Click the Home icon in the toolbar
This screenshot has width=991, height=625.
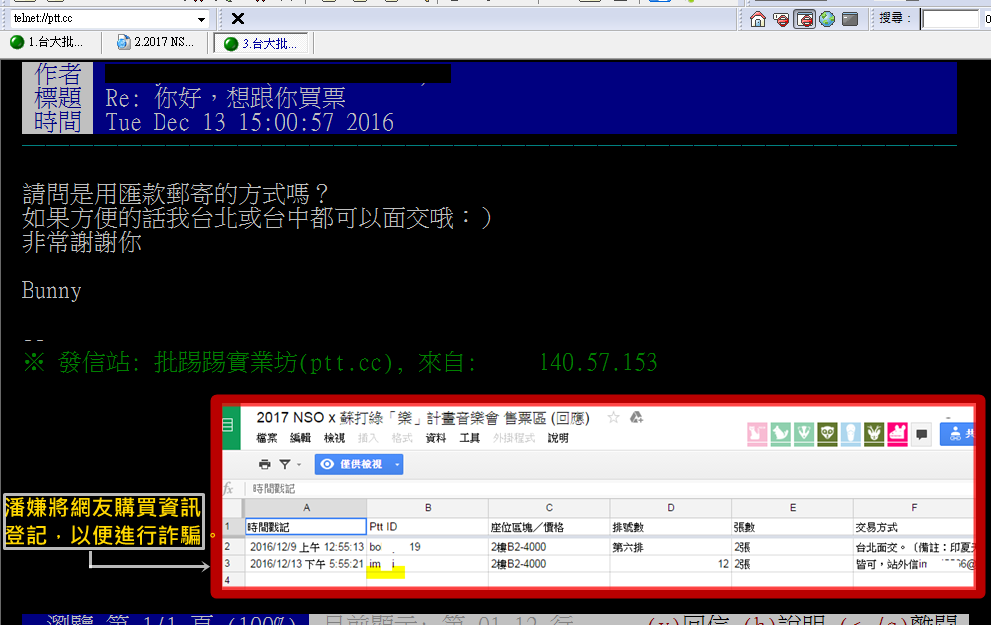[757, 20]
